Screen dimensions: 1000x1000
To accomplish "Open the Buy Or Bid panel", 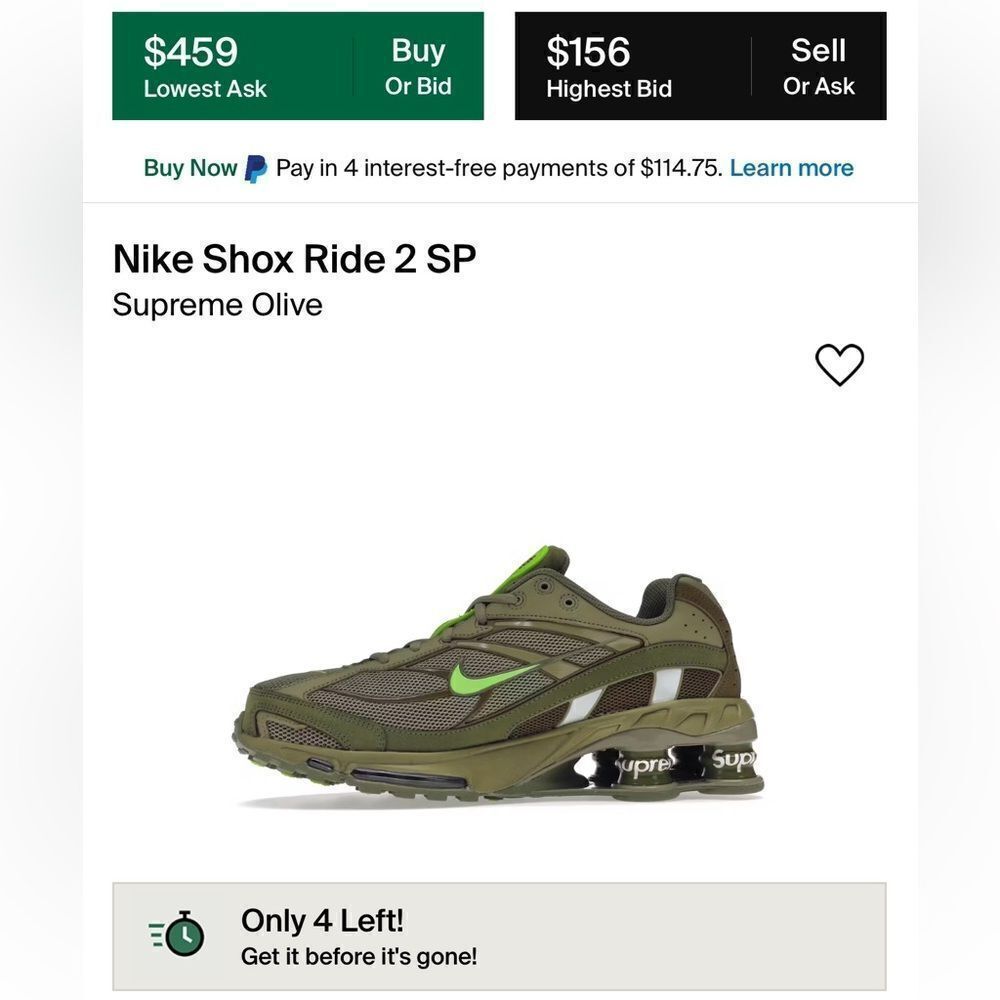I will click(x=419, y=65).
